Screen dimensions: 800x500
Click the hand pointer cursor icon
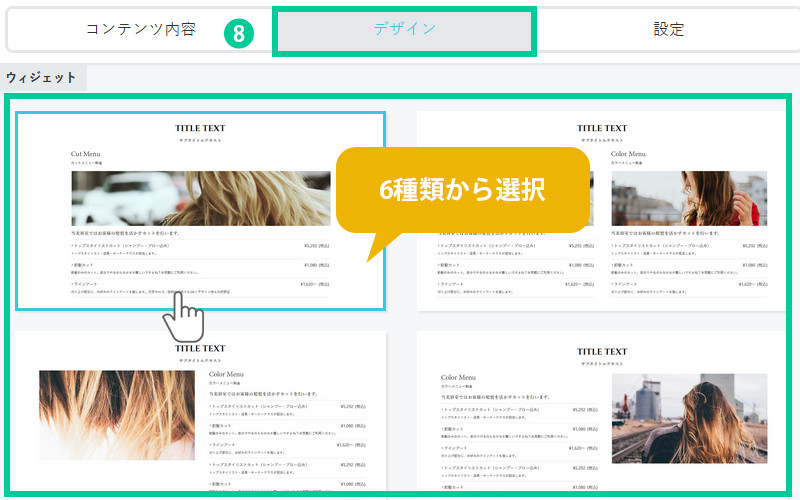(x=183, y=318)
